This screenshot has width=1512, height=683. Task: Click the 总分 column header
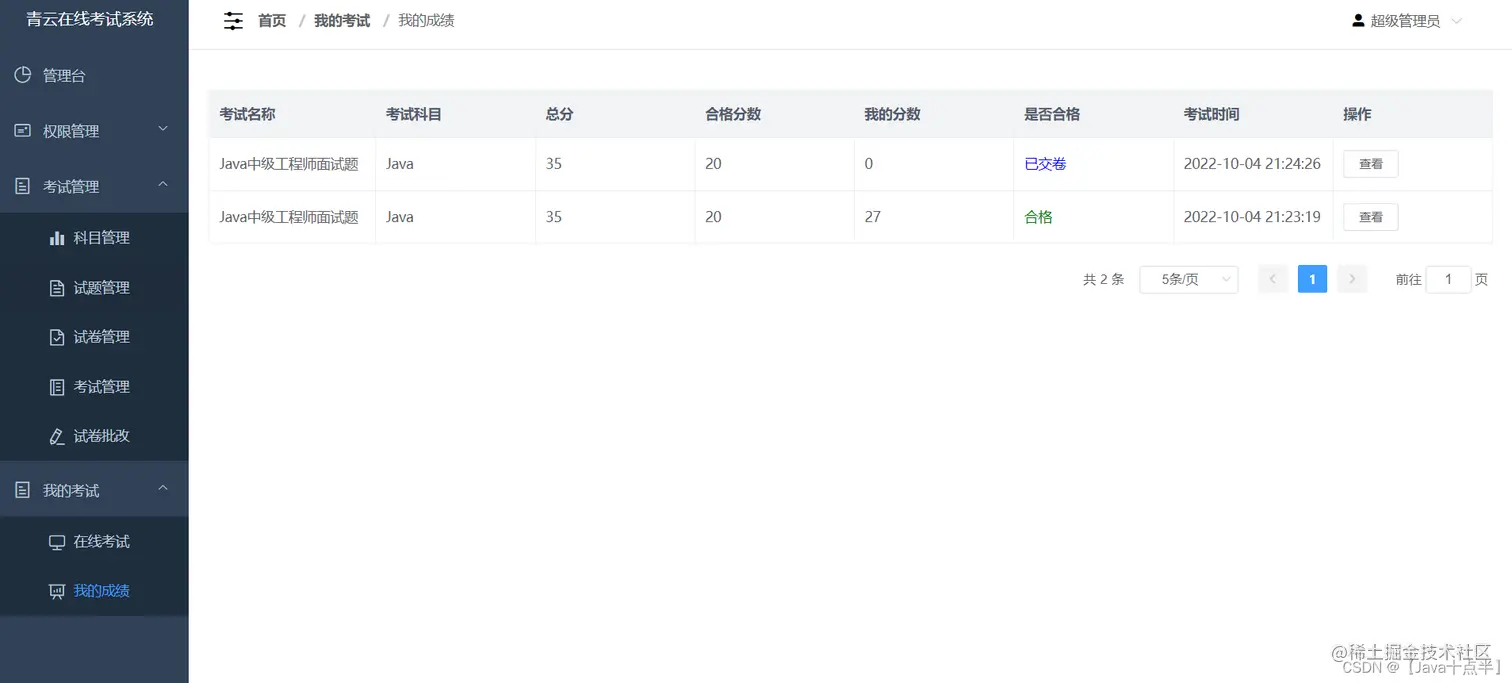tap(559, 114)
